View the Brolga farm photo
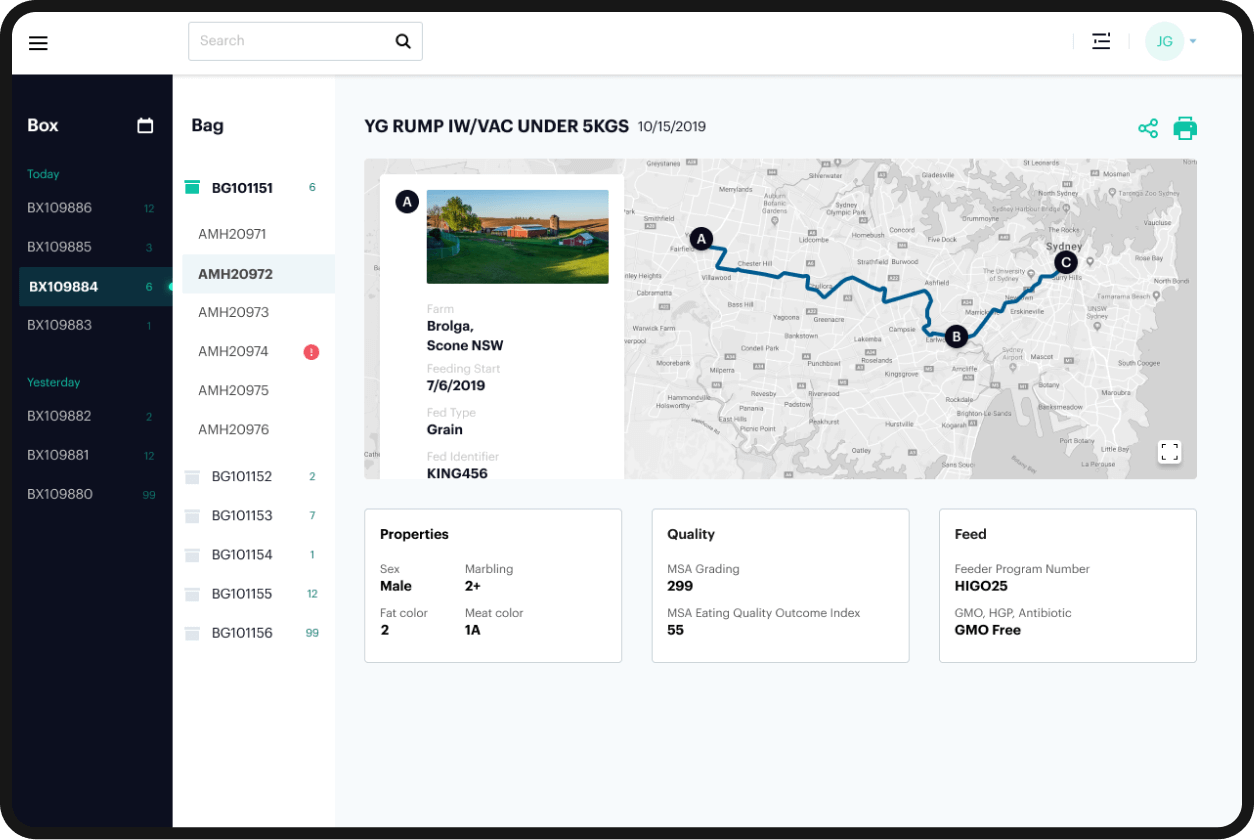Image resolution: width=1254 pixels, height=840 pixels. tap(517, 237)
